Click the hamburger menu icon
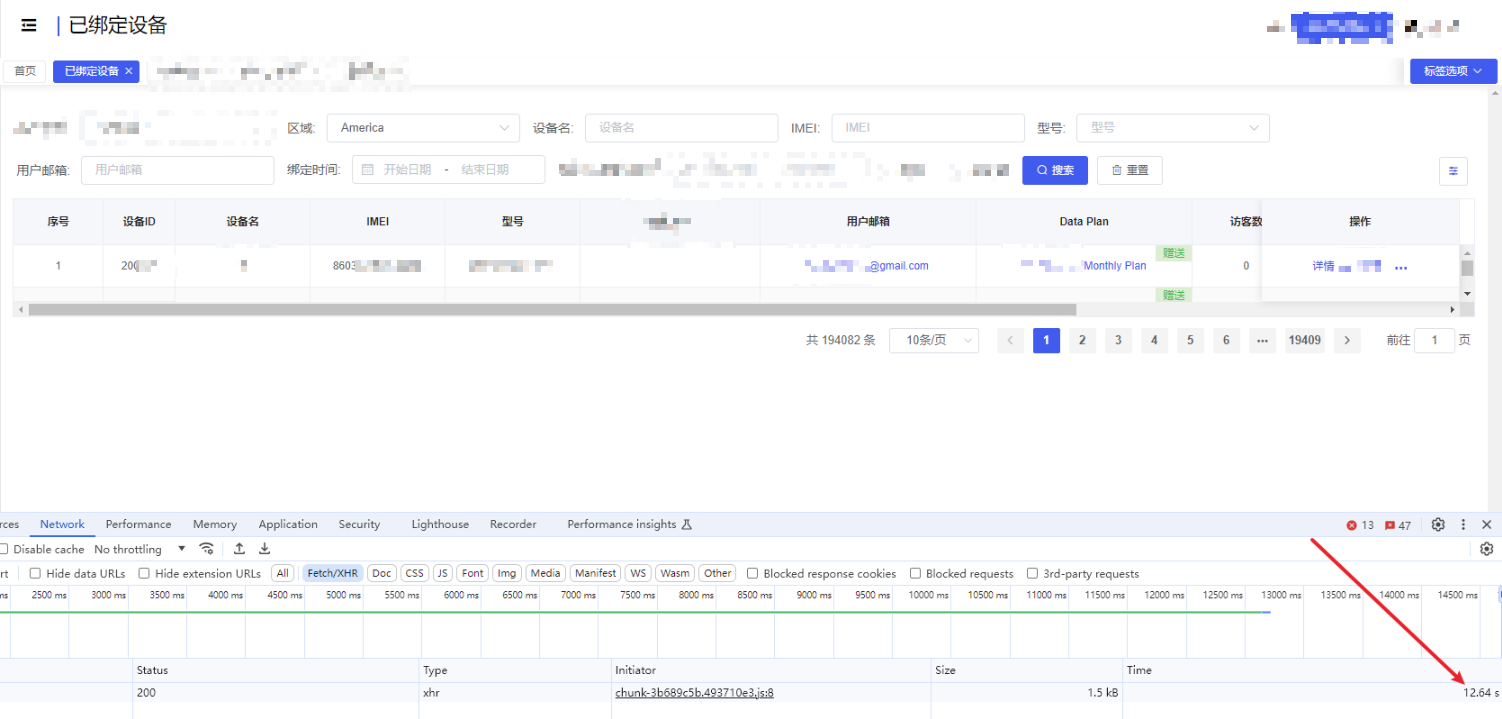Viewport: 1502px width, 719px height. point(29,25)
